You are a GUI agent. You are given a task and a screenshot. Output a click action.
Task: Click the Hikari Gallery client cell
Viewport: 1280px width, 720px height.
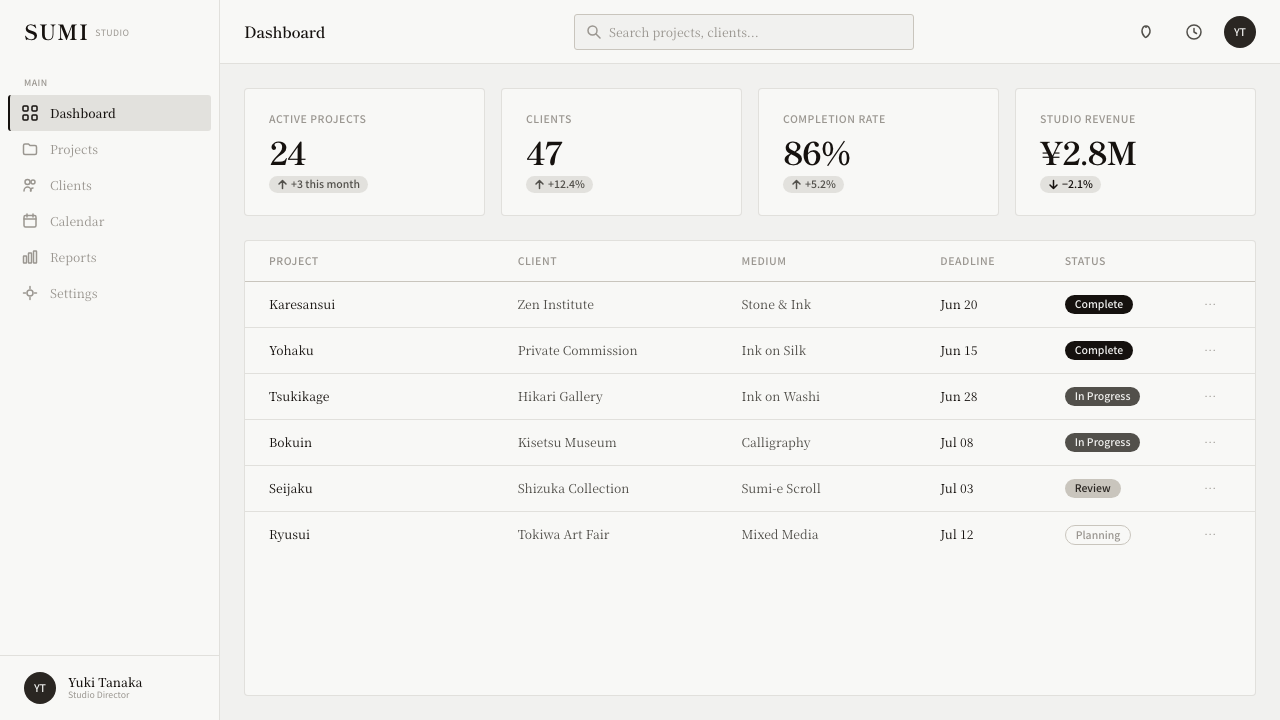coord(560,396)
